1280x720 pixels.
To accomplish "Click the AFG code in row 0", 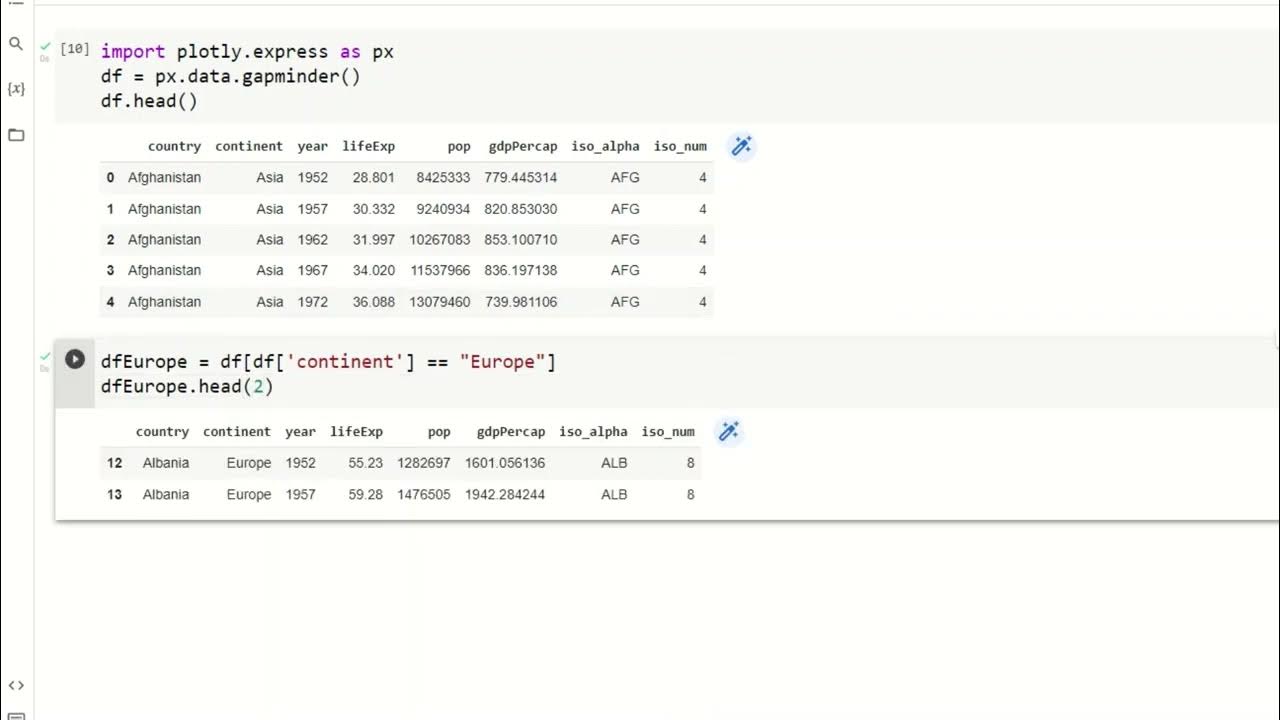I will 625,178.
